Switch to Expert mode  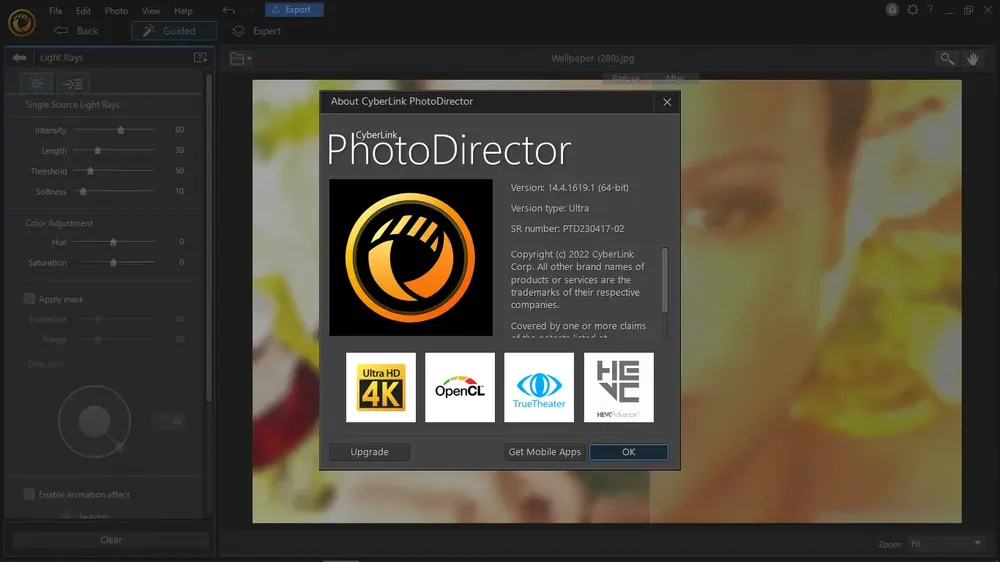point(256,31)
